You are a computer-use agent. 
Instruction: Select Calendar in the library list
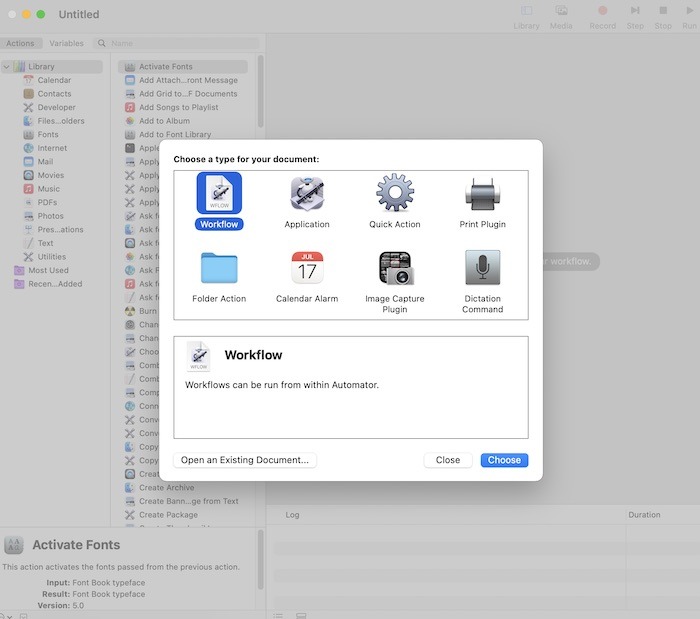tap(54, 80)
